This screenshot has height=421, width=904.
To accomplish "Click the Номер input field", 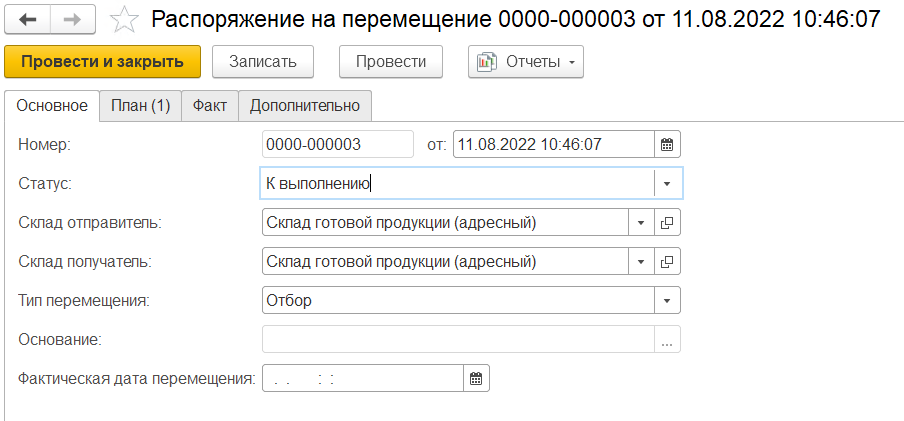I will coord(337,144).
